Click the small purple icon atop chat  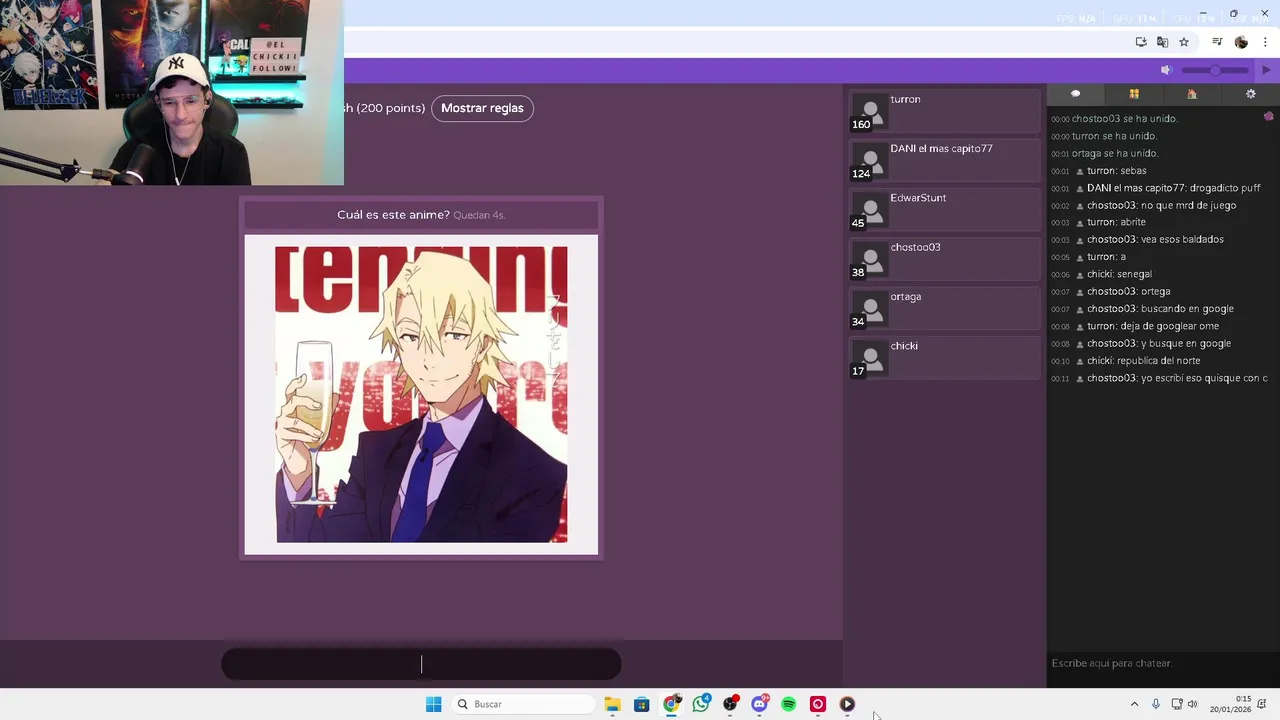pos(1268,117)
